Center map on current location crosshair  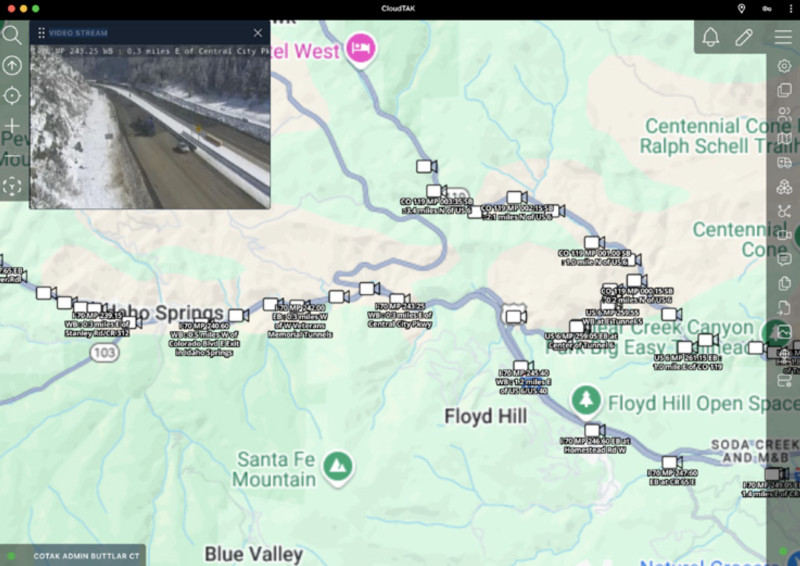(x=12, y=95)
